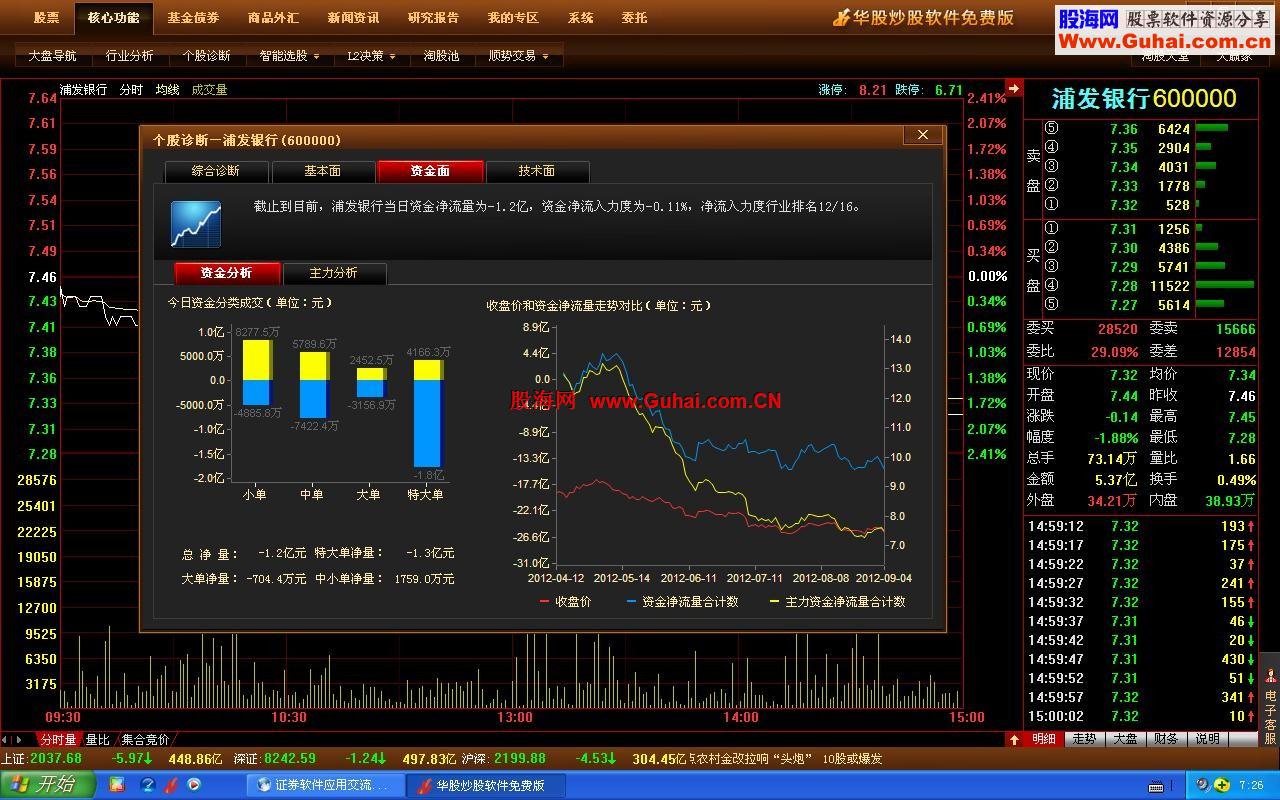Click the 小单 bar in the chart
The image size is (1280, 800).
point(256,373)
